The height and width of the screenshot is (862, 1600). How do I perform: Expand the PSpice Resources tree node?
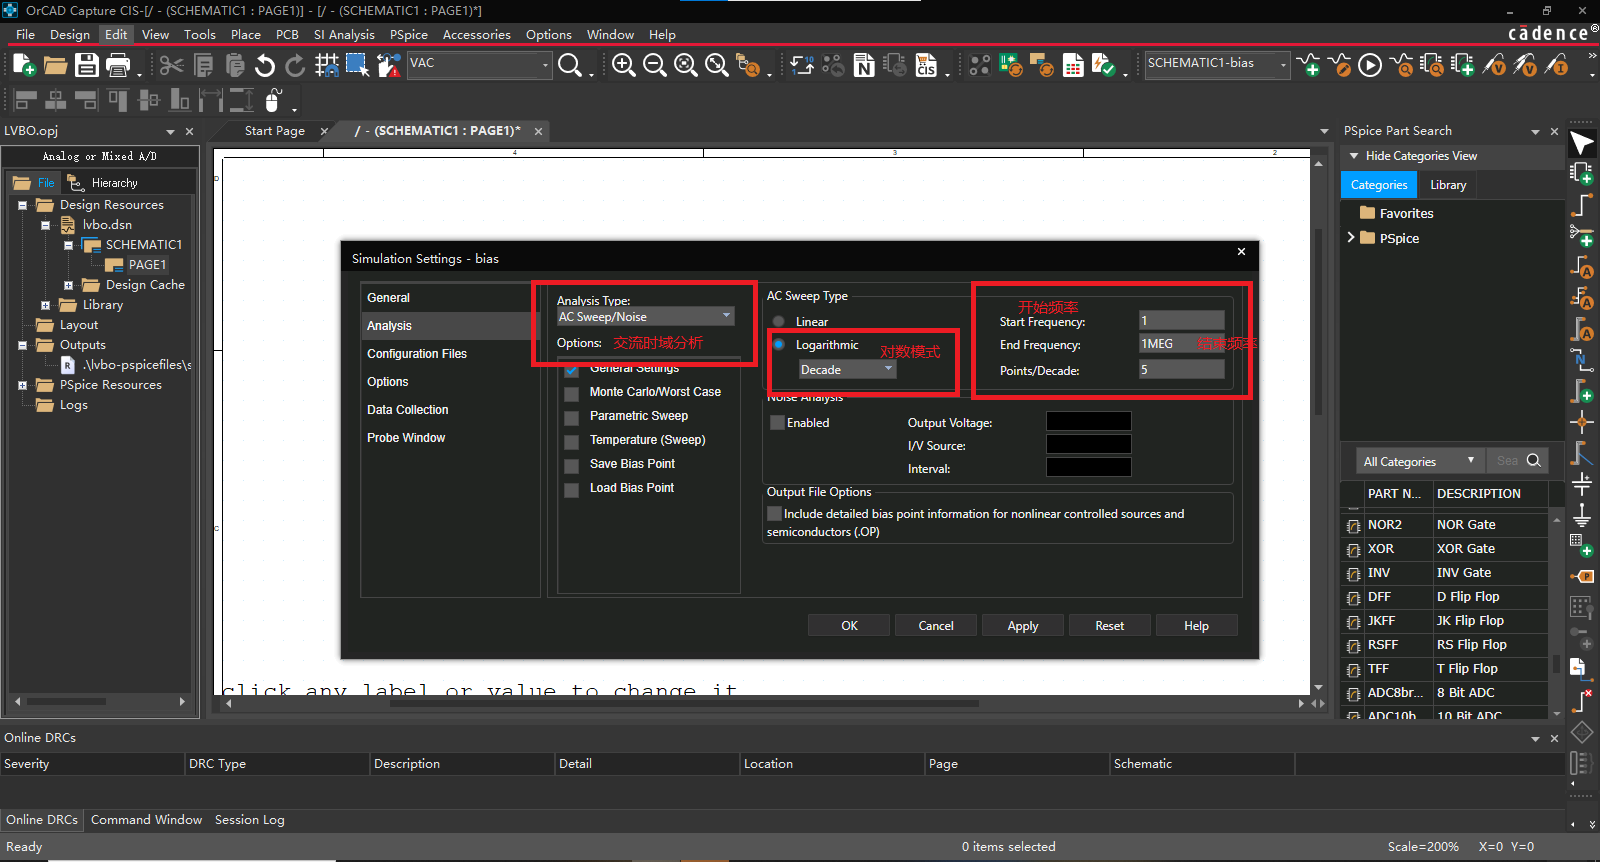(x=23, y=385)
